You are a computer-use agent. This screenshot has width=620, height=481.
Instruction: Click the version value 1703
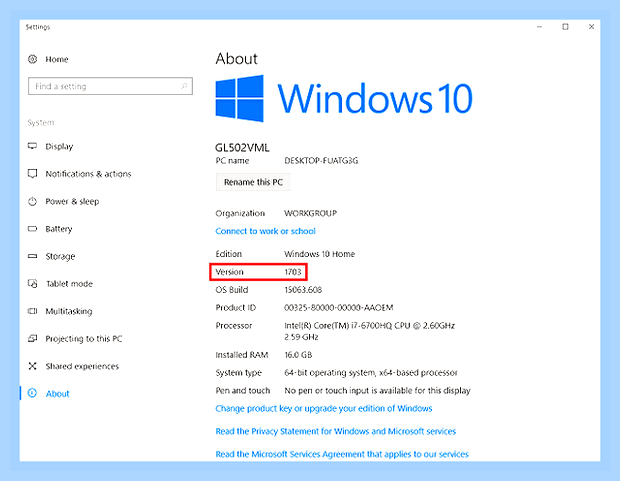click(293, 272)
